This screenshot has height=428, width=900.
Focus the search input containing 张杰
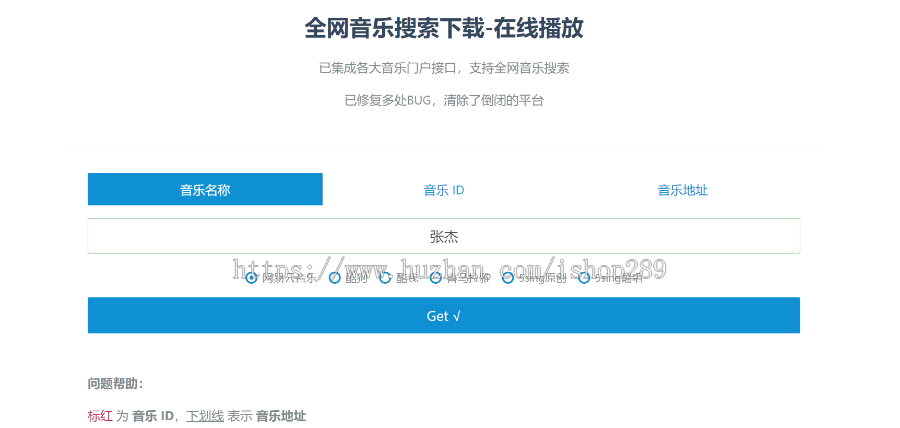[444, 236]
